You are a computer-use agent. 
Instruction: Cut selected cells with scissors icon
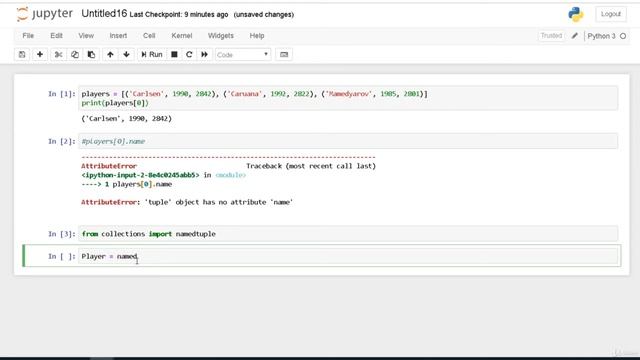58,54
